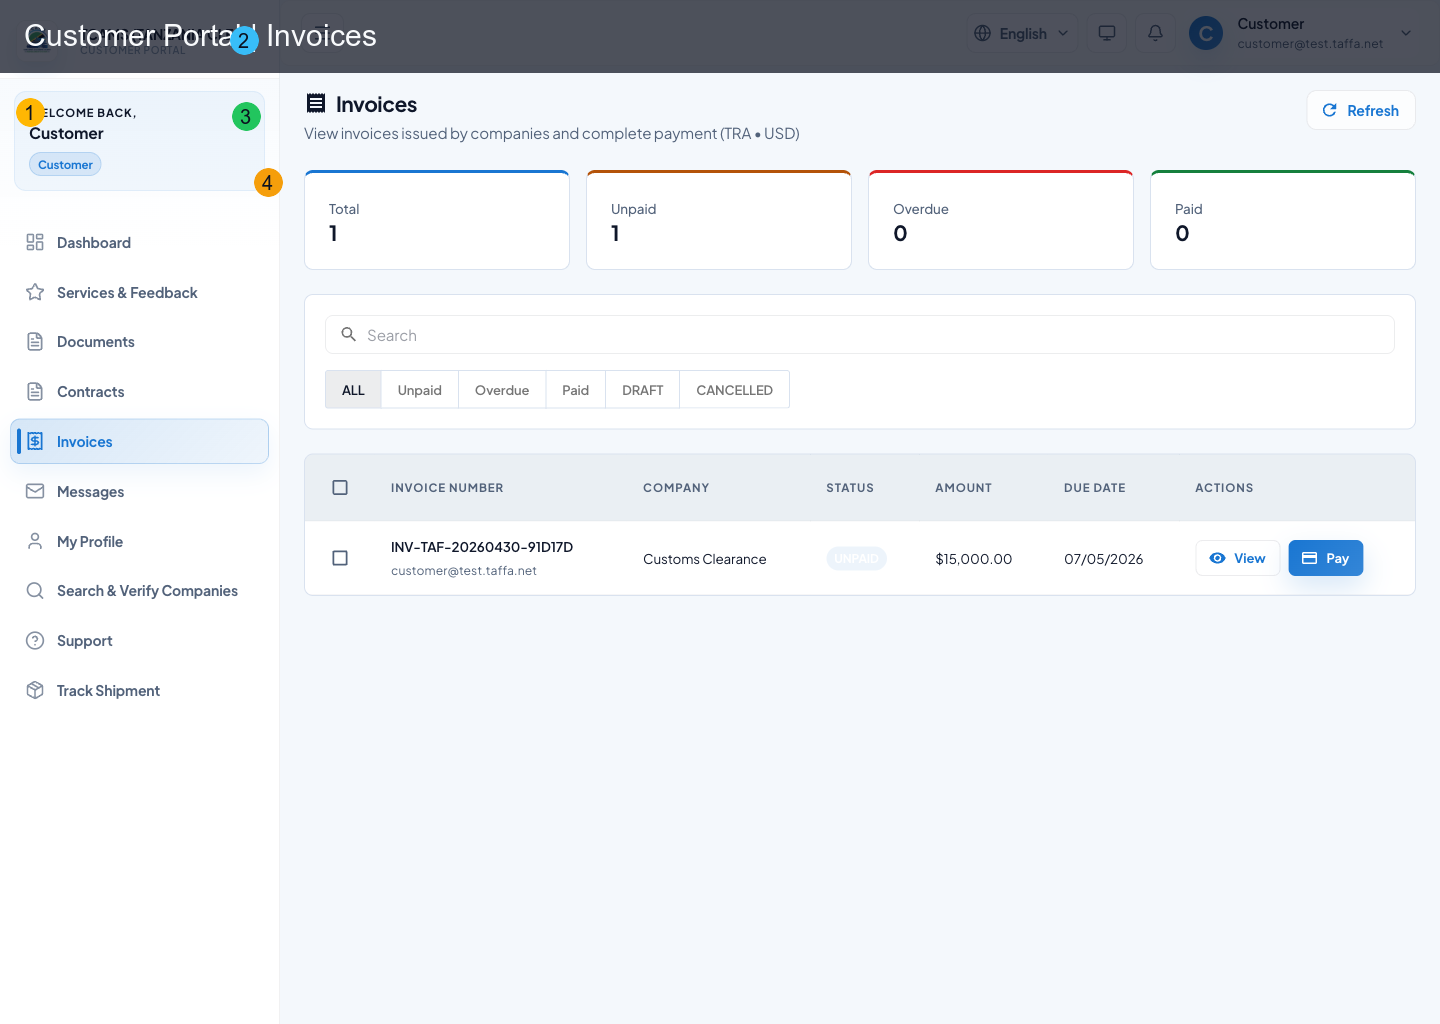The image size is (1440, 1024).
Task: Click View button for the invoice
Action: tap(1238, 558)
